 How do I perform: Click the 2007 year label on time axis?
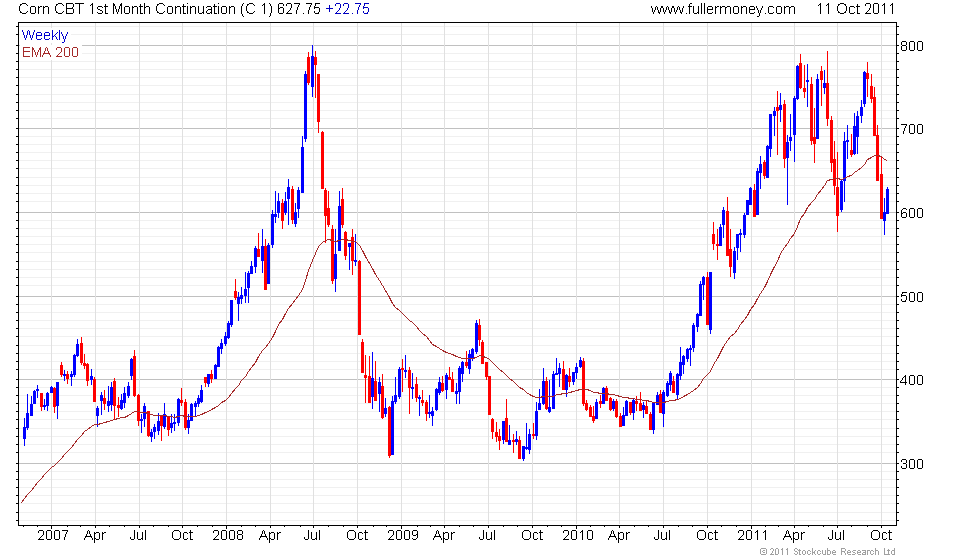click(x=52, y=535)
